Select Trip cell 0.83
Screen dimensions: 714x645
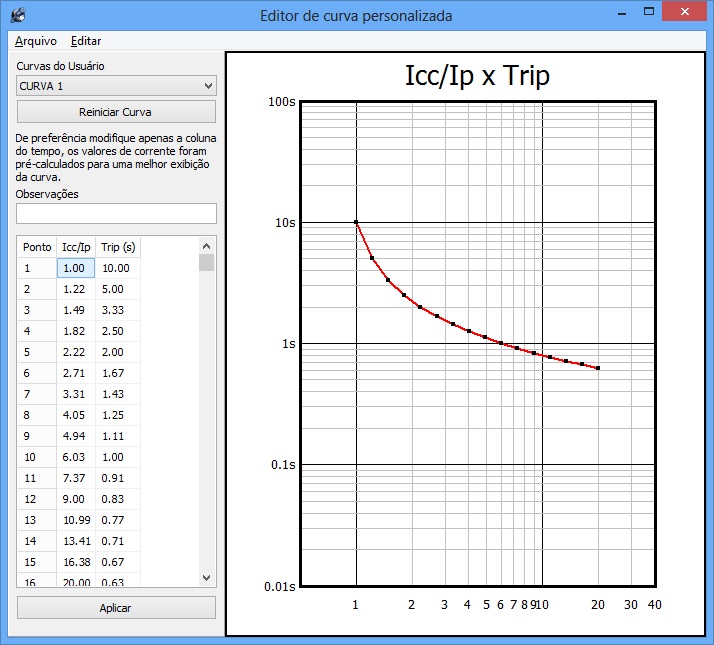tap(118, 499)
